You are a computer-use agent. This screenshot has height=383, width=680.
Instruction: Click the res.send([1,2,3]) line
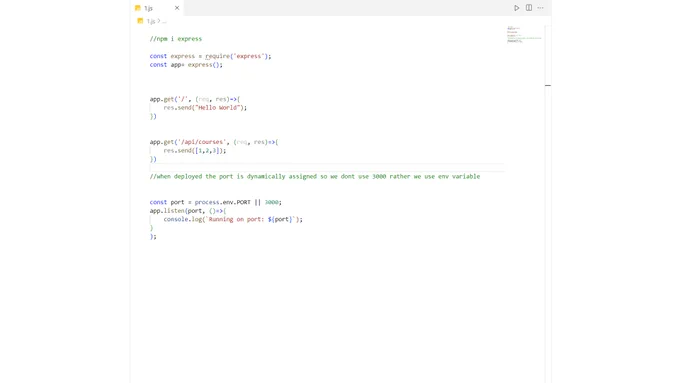[x=195, y=151]
